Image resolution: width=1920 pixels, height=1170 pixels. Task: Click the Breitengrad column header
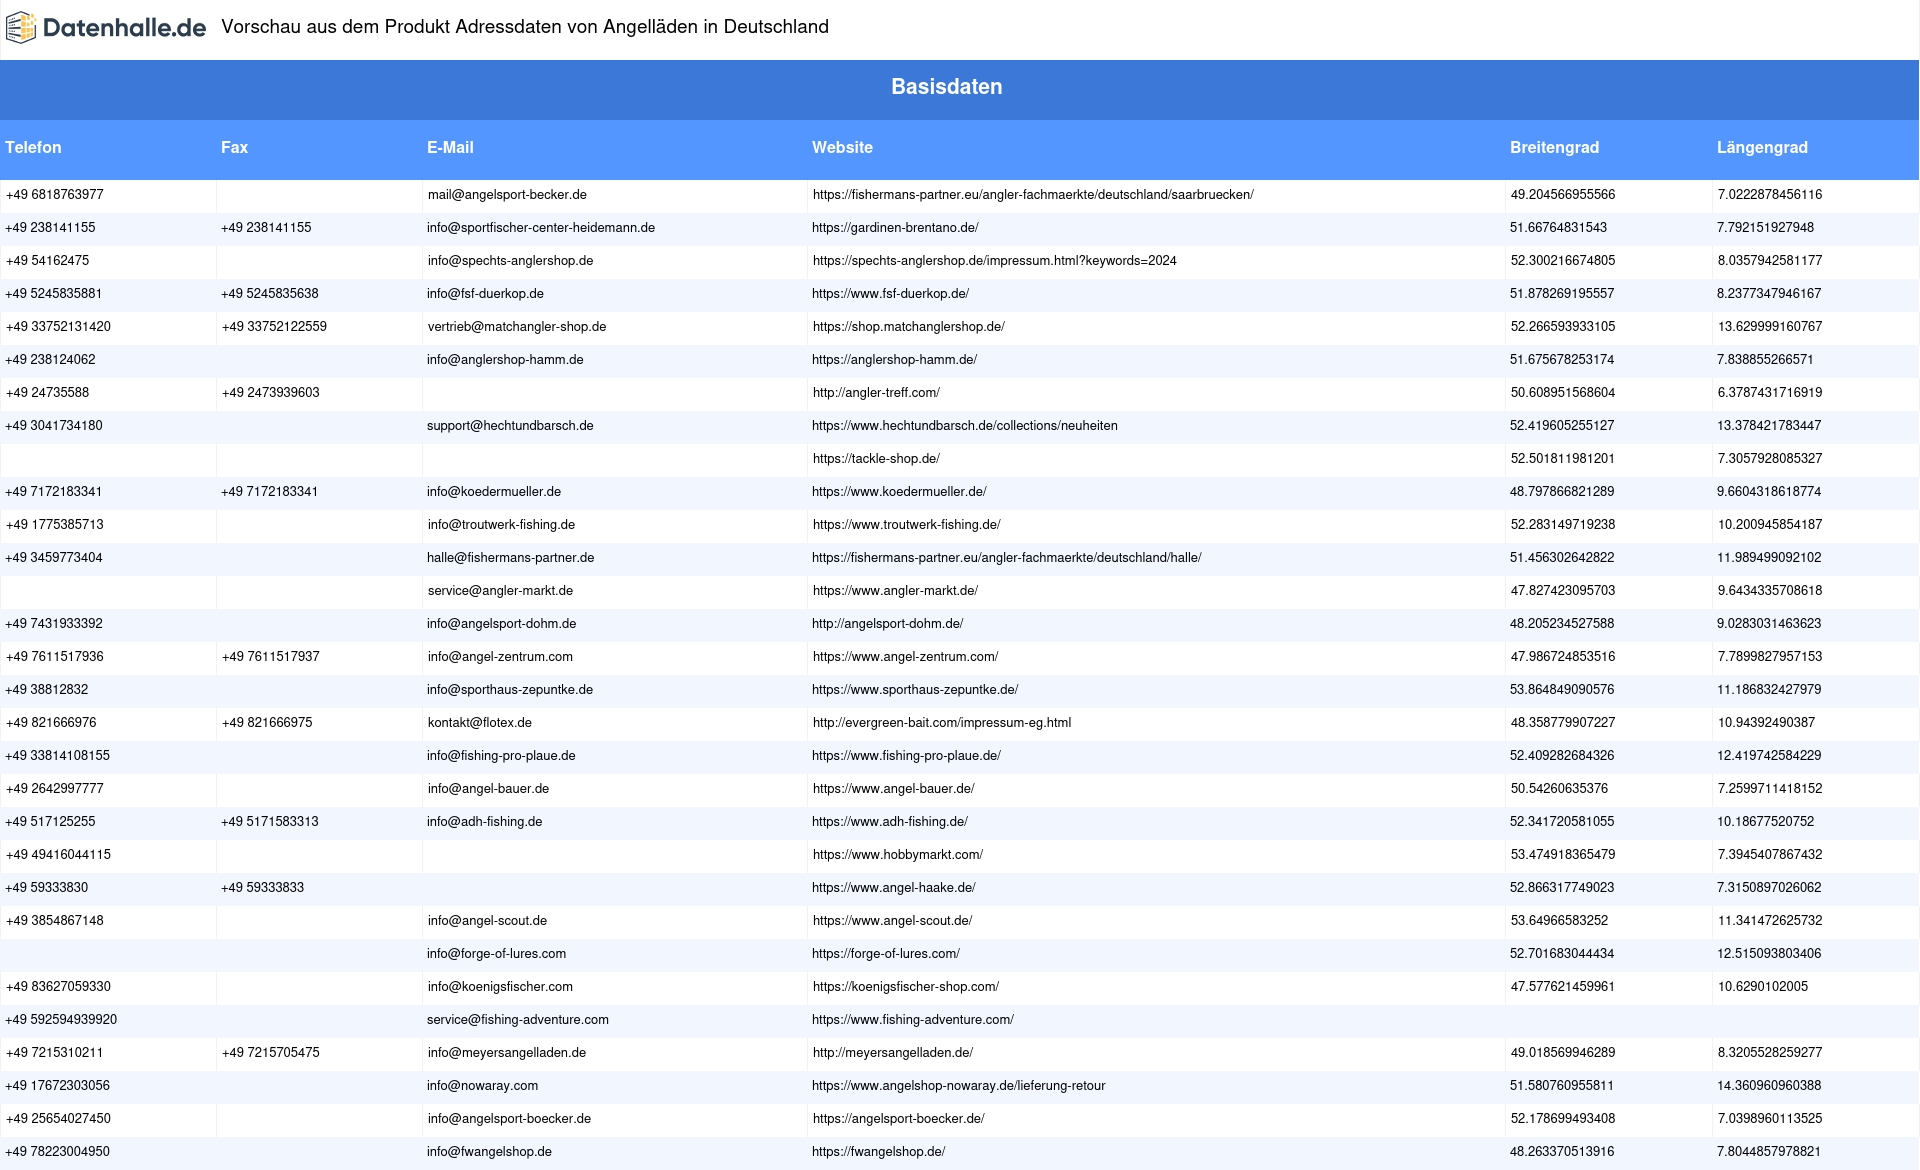coord(1554,147)
